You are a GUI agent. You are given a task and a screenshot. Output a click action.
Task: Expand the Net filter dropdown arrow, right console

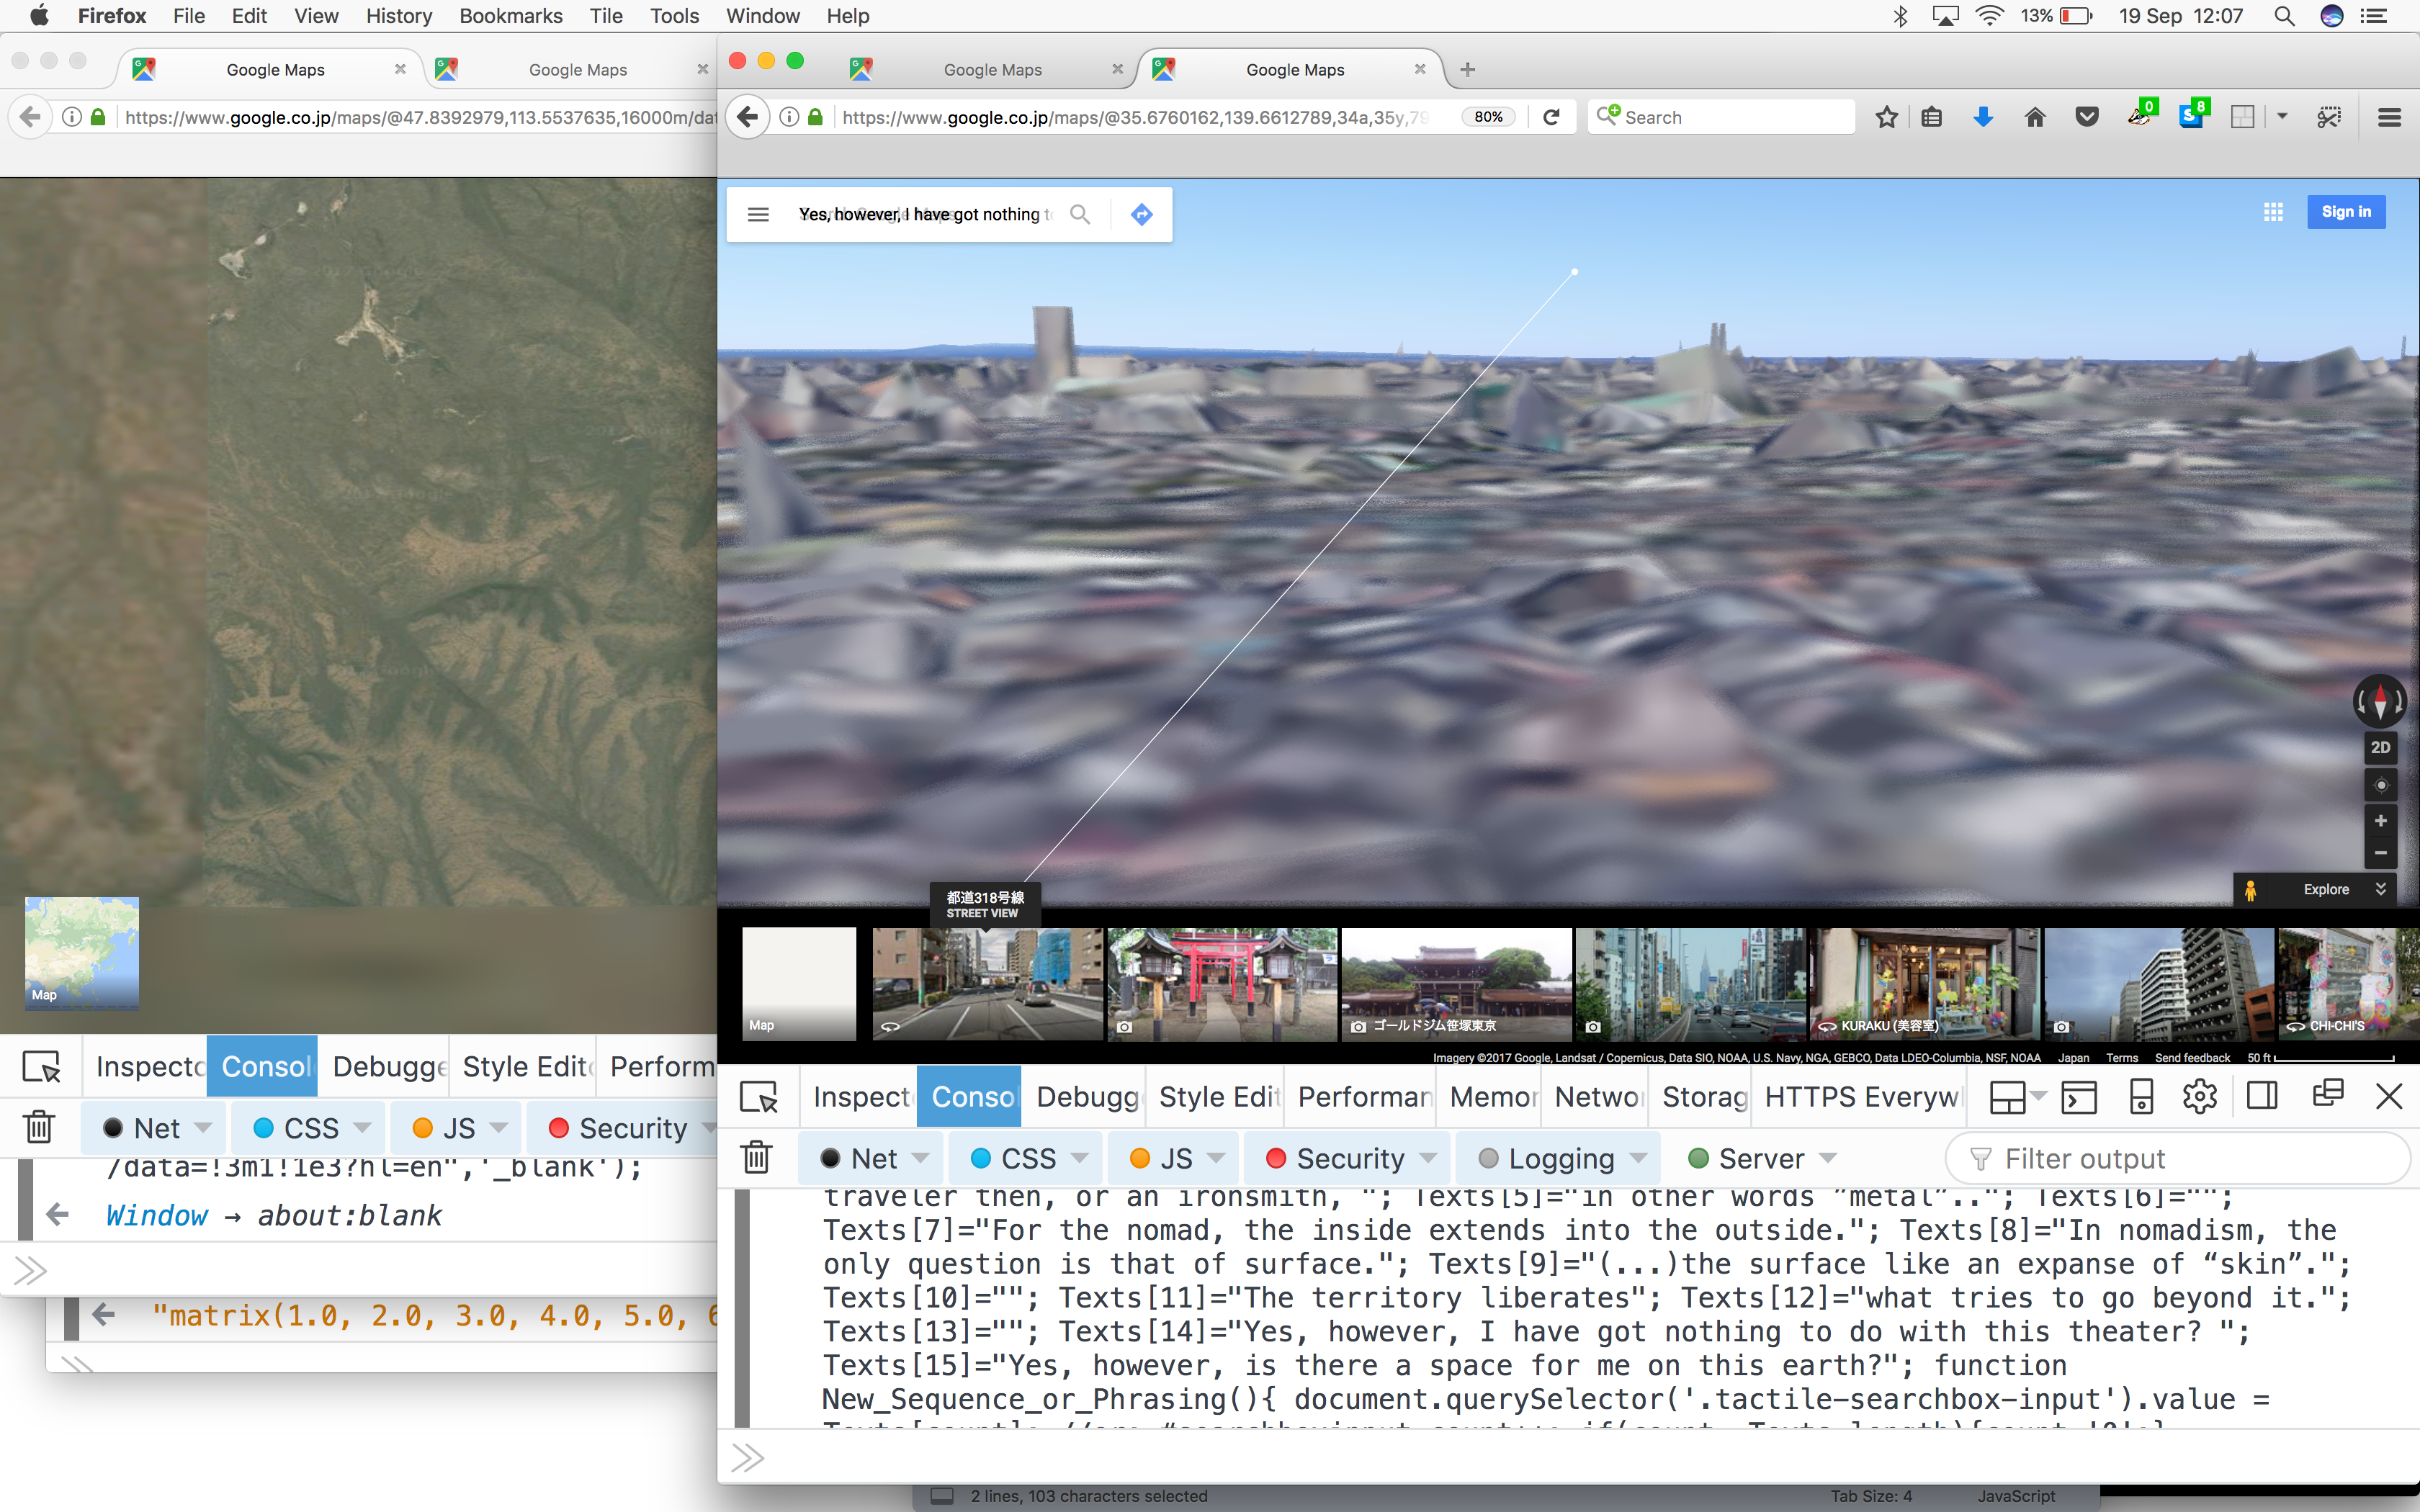920,1158
